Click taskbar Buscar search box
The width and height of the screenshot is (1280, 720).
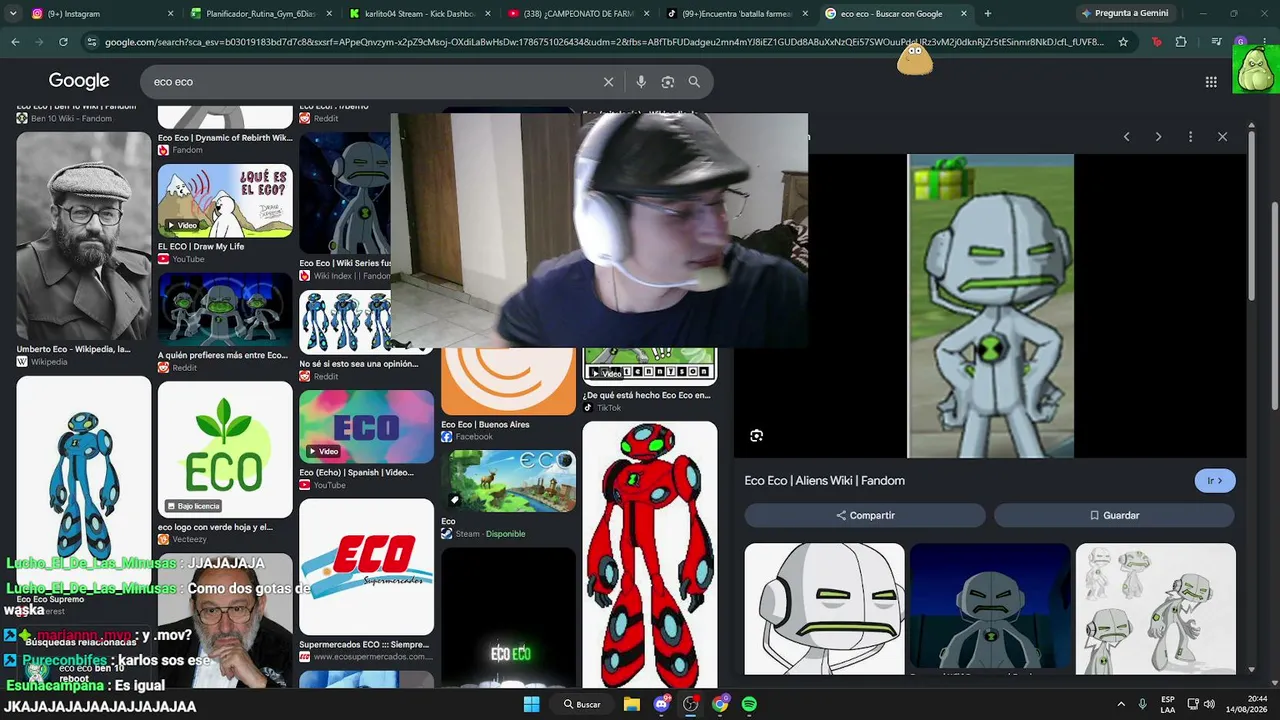[582, 704]
